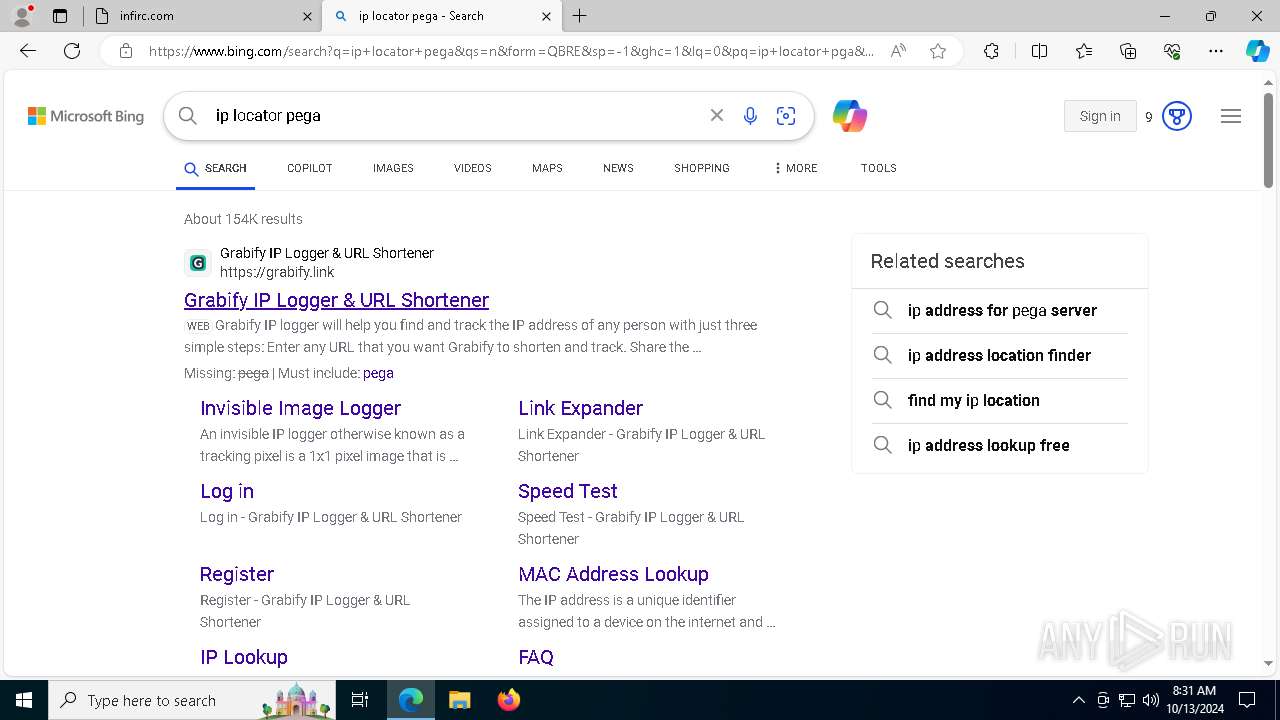Switch to the NEWS search tab
The height and width of the screenshot is (720, 1280).
[x=618, y=168]
